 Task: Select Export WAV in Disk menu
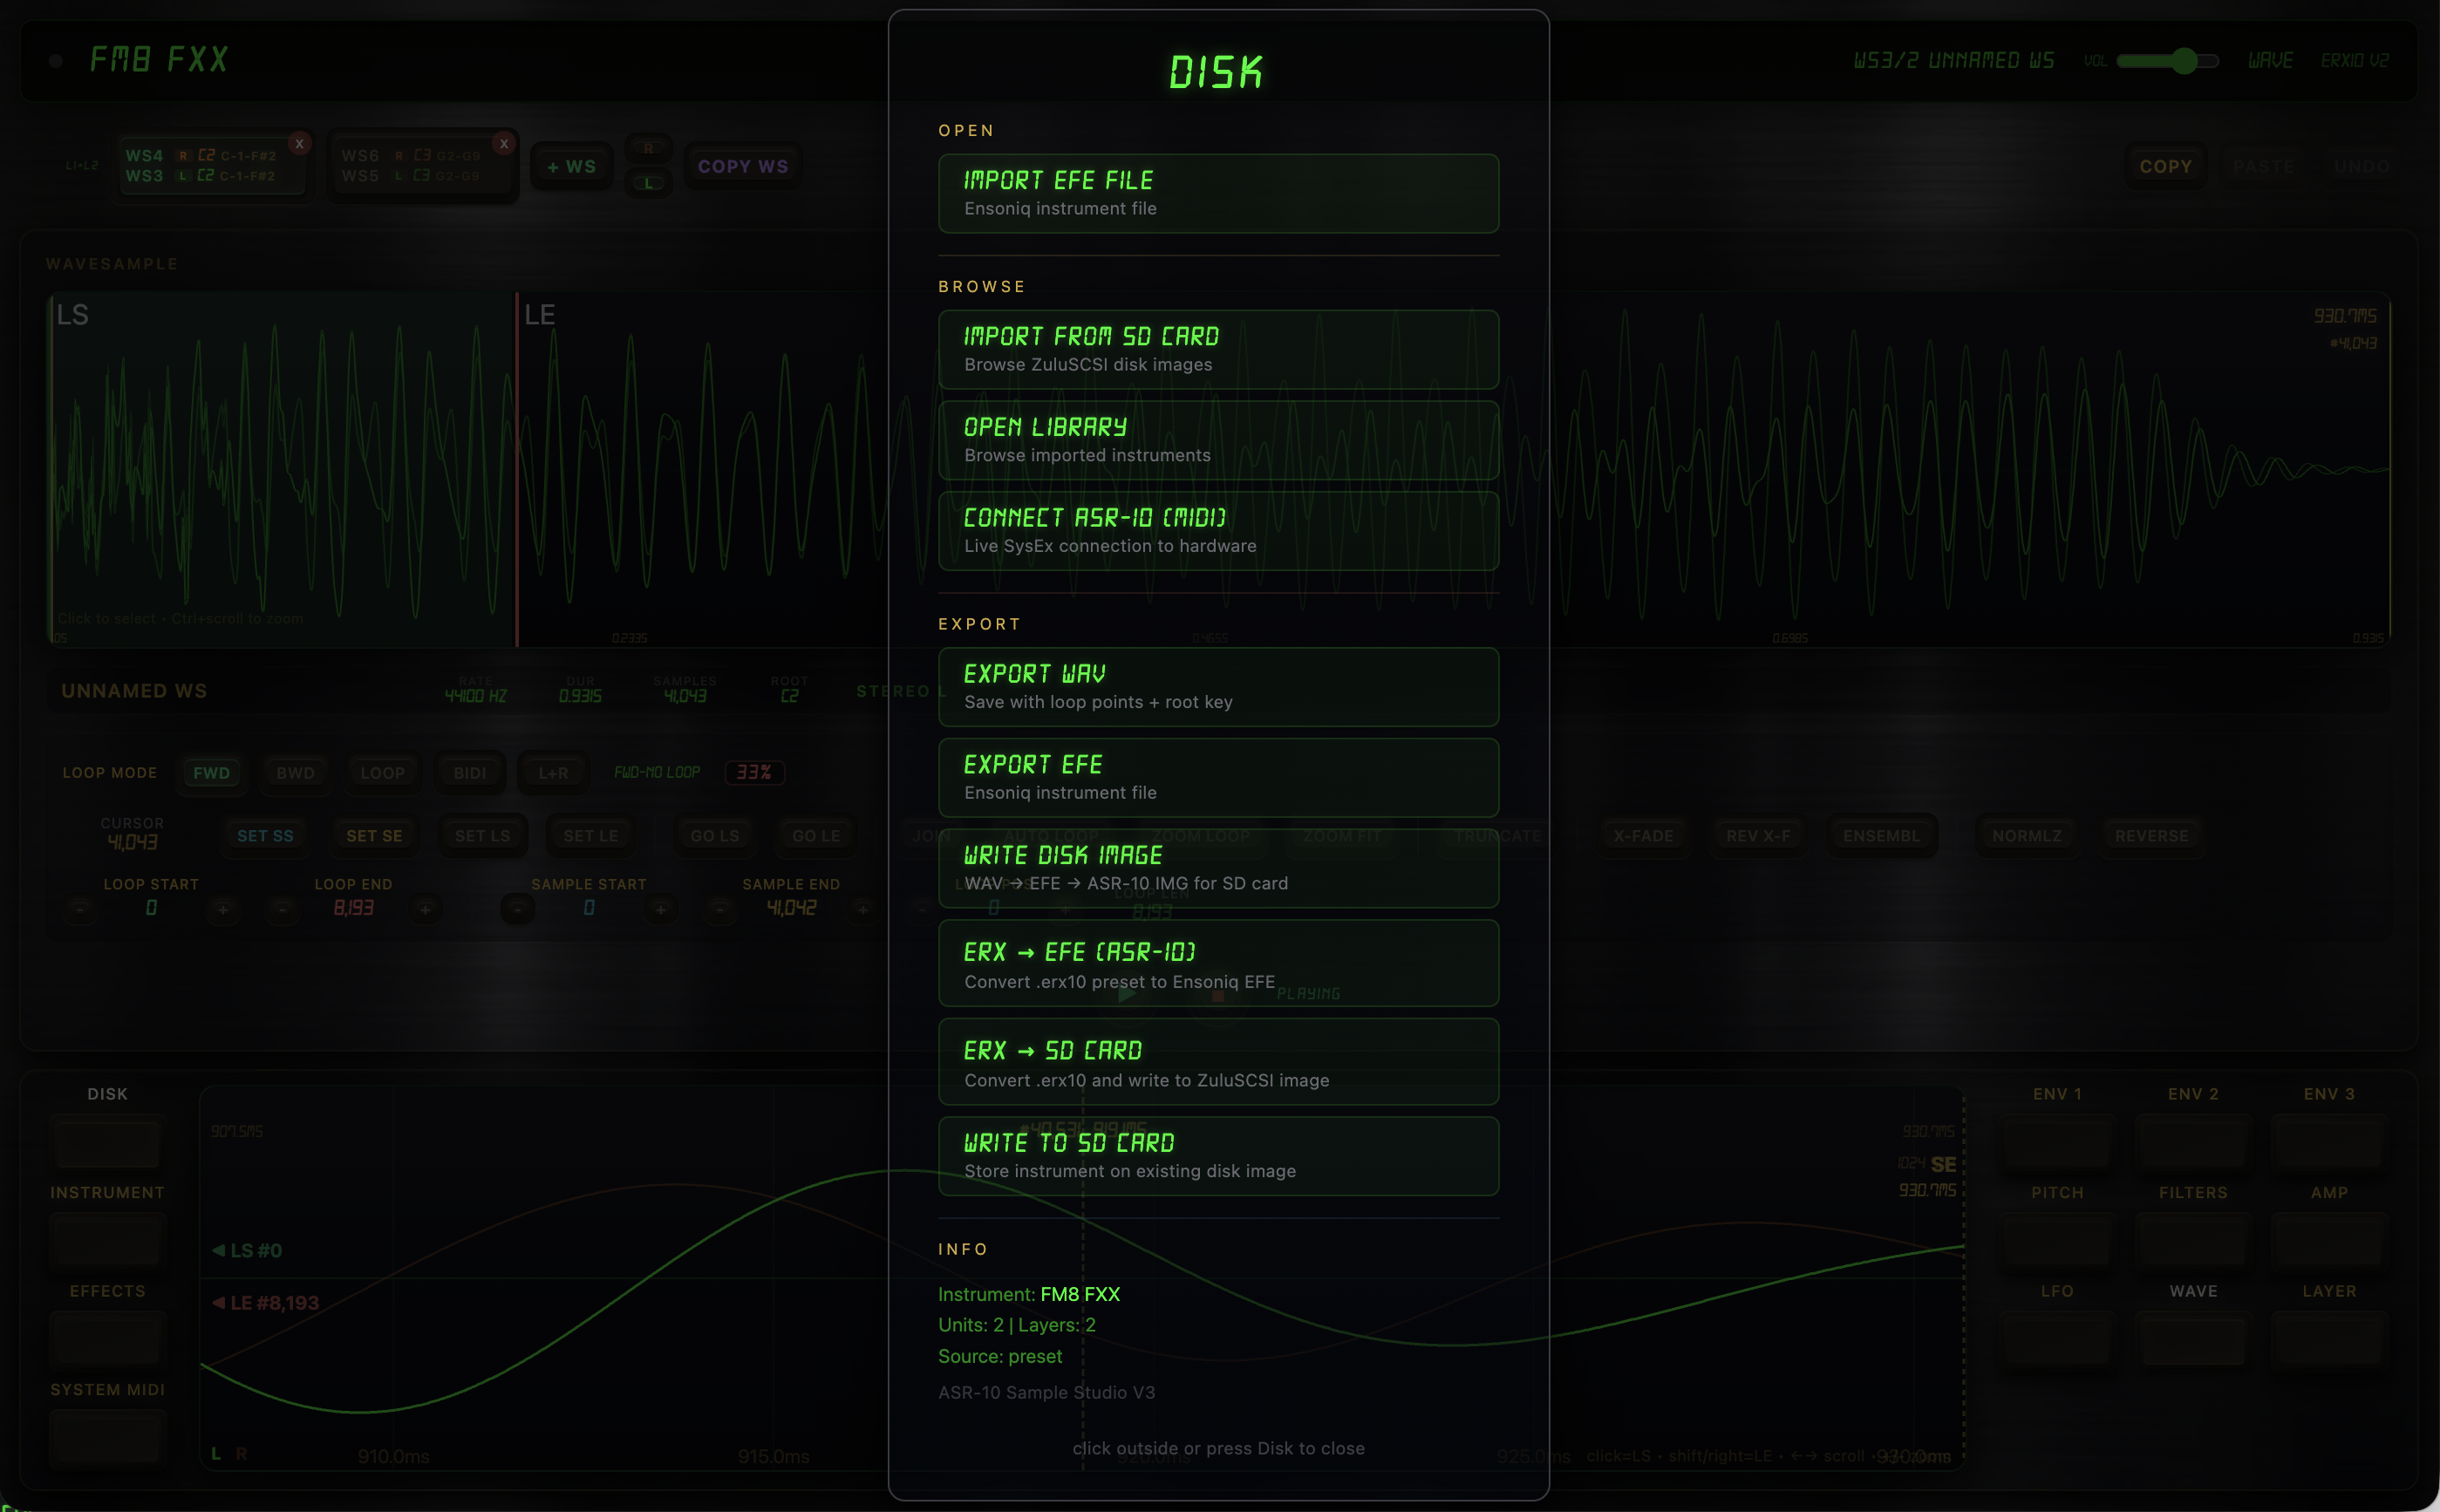(x=1218, y=687)
